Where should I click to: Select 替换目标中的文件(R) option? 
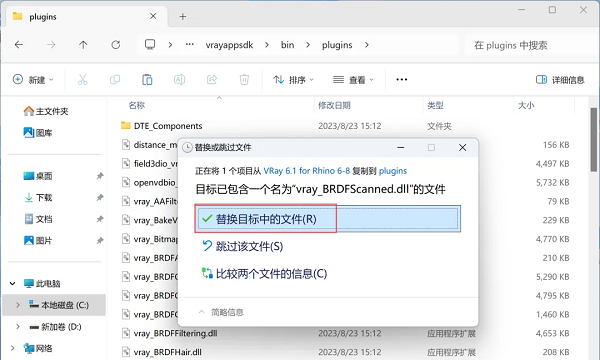[328, 219]
